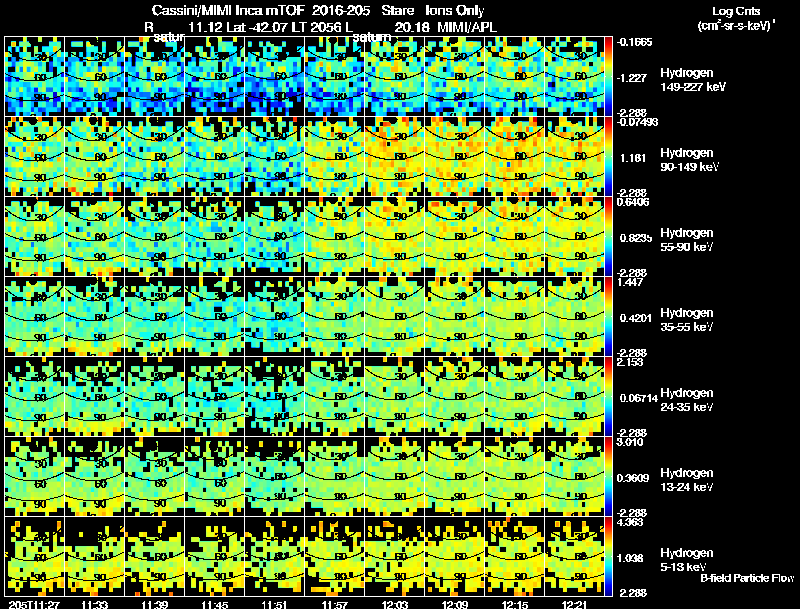Click the 'B-field Particle Flow' caption
This screenshot has width=800, height=609.
747,578
